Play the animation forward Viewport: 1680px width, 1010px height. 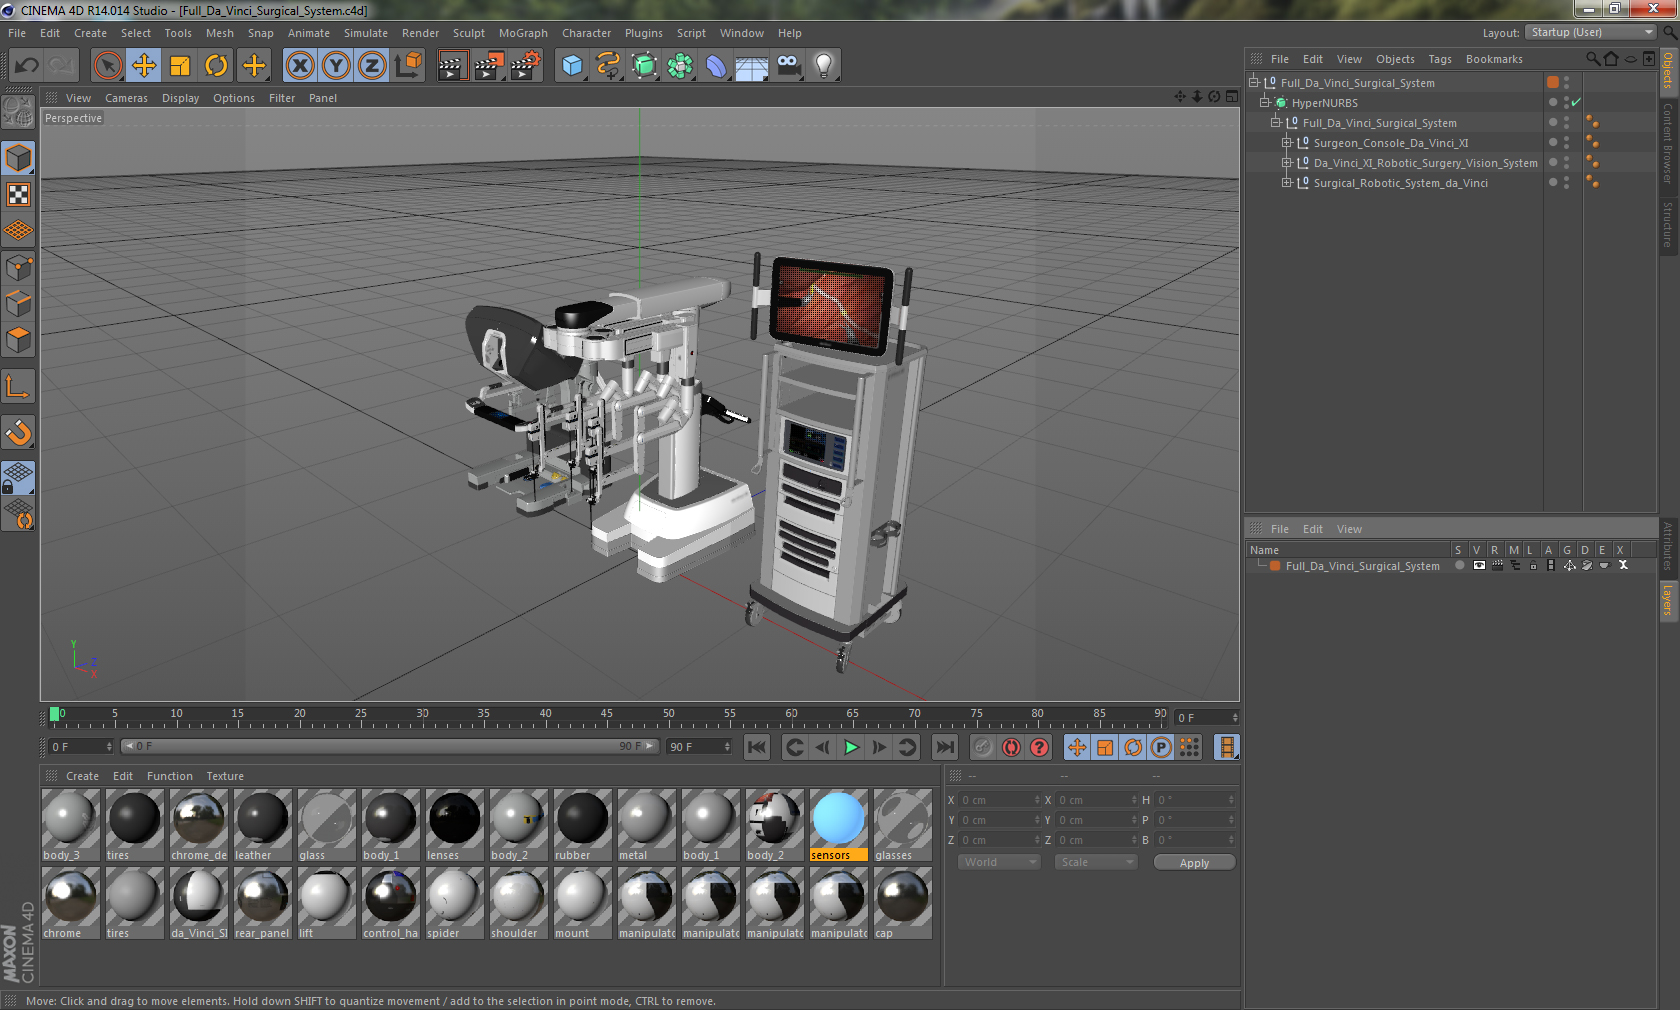(851, 747)
